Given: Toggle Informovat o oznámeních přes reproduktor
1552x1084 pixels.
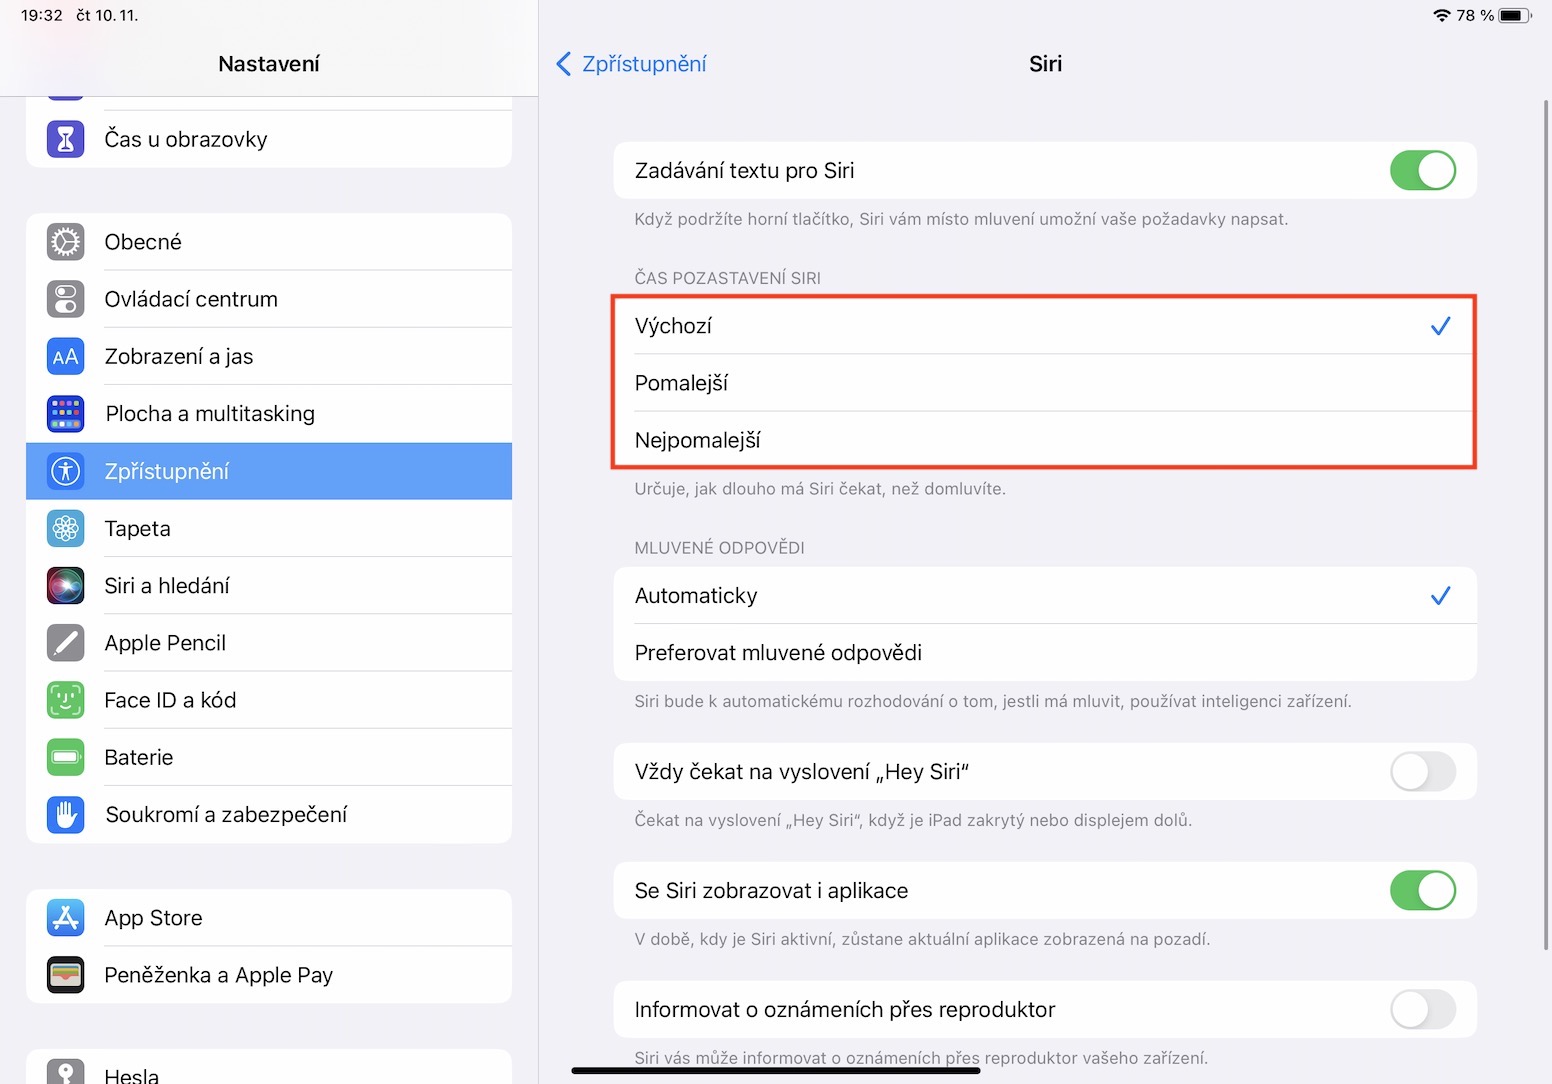Looking at the screenshot, I should pos(1422,1010).
